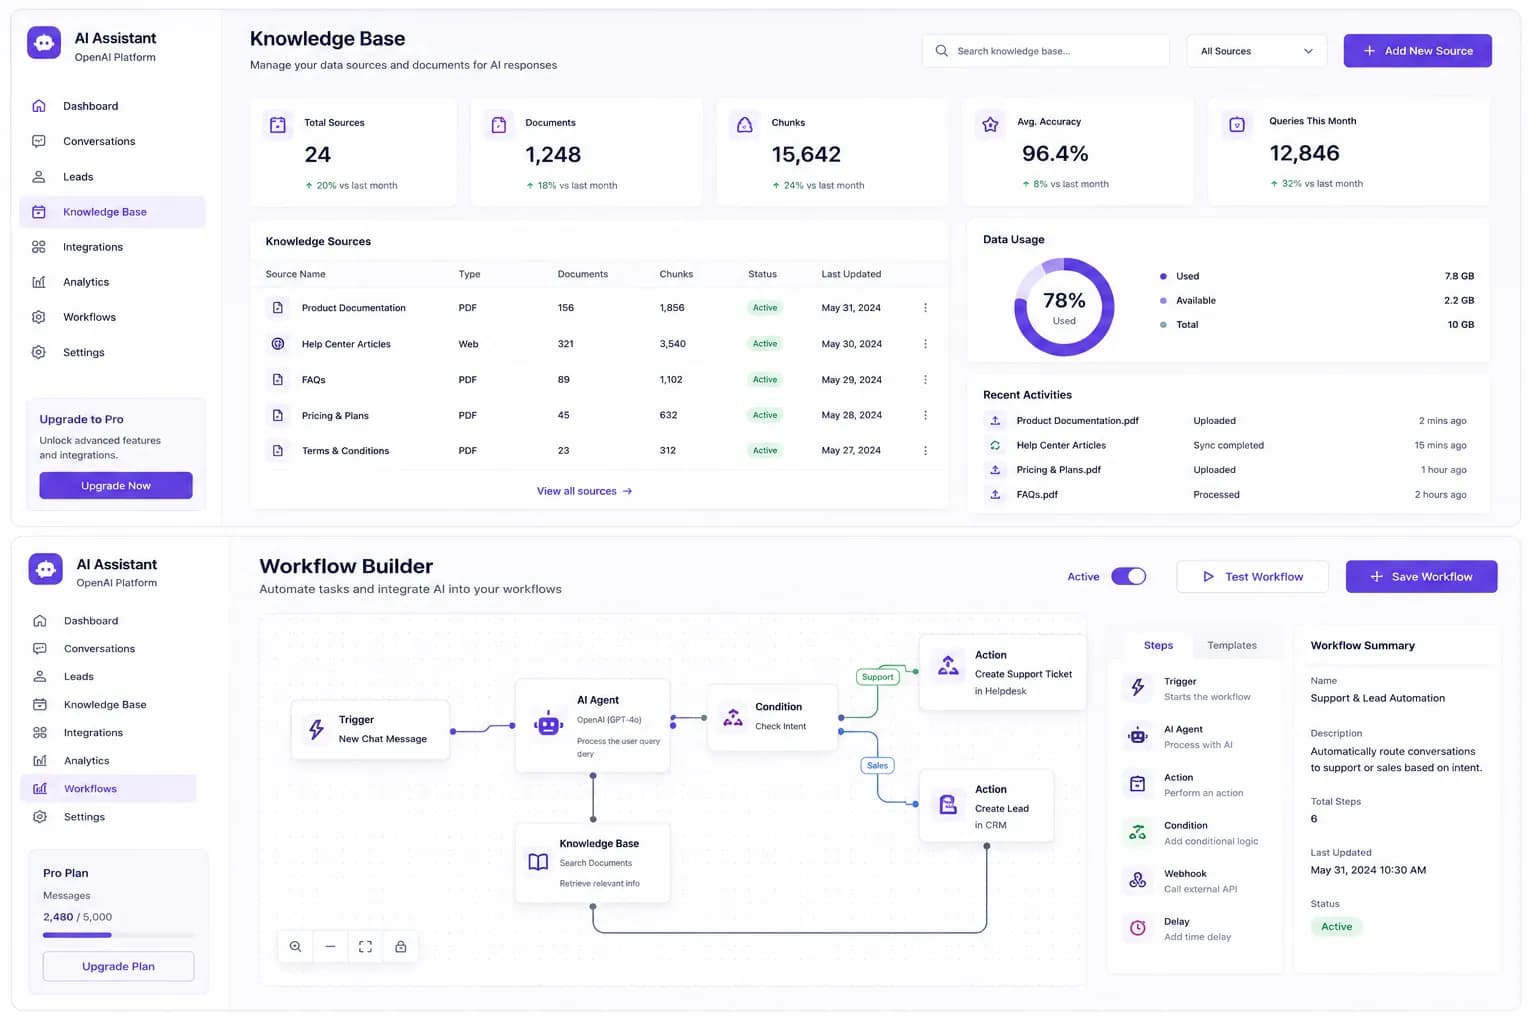The image size is (1536, 1024).
Task: Click the Add New Source button
Action: 1417,51
